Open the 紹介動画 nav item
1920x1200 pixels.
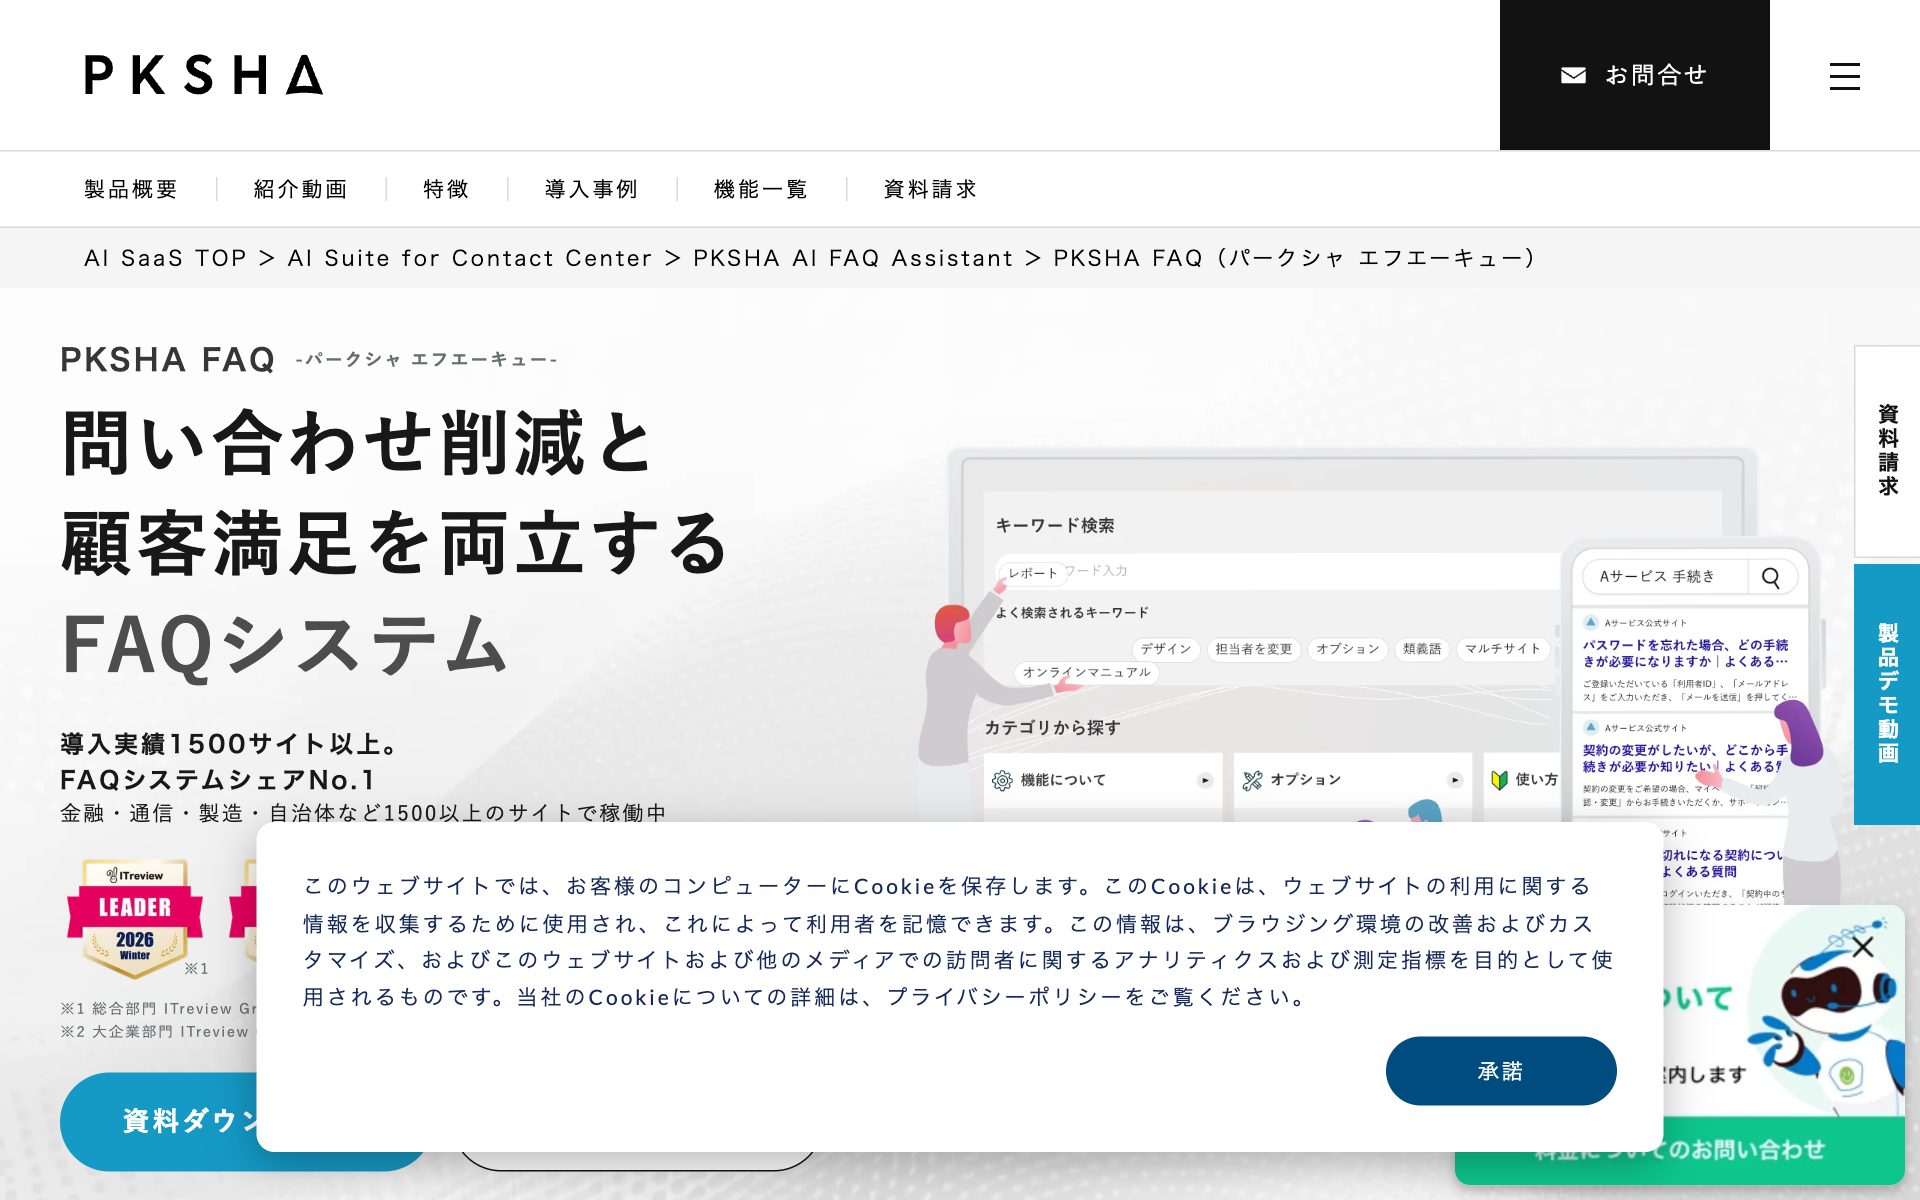tap(301, 189)
